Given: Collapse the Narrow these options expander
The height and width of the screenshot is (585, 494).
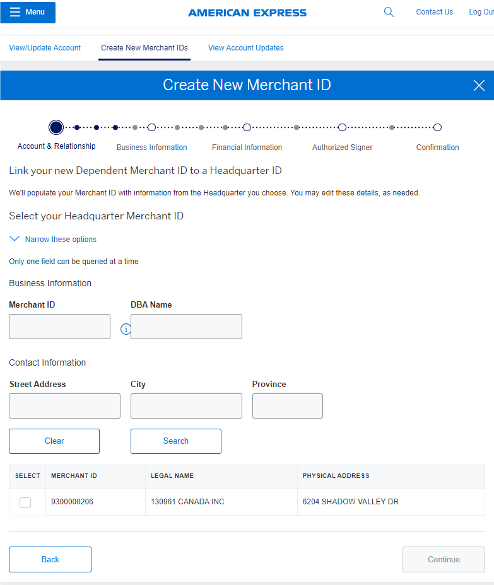Looking at the screenshot, I should point(53,239).
